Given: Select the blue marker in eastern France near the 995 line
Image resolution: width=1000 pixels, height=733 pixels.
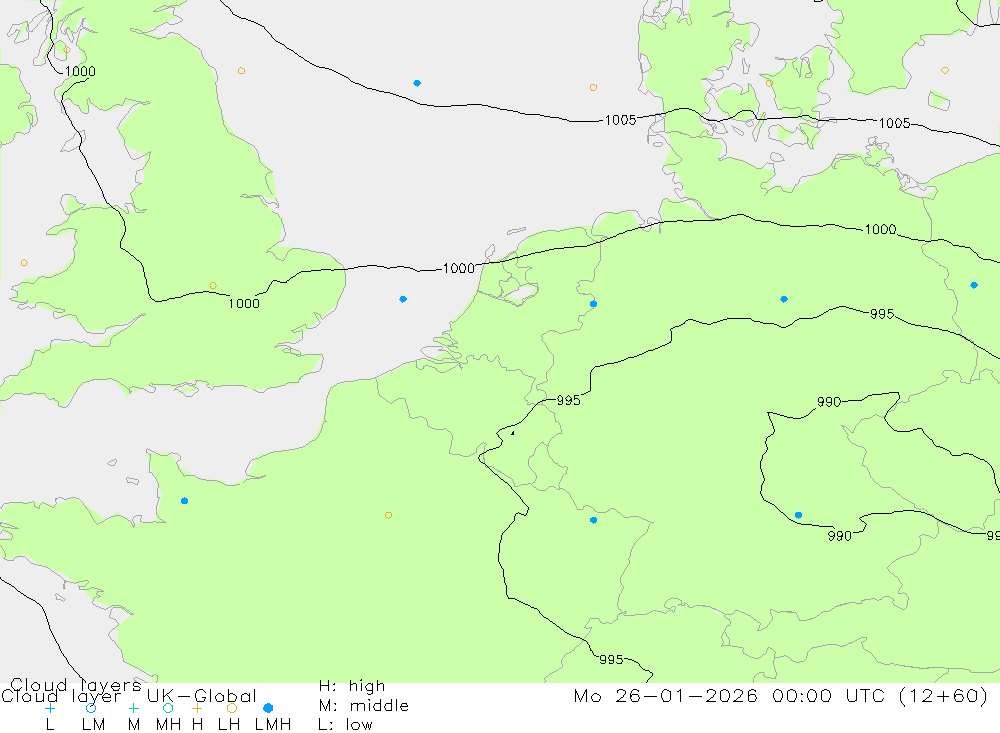Looking at the screenshot, I should click(593, 520).
